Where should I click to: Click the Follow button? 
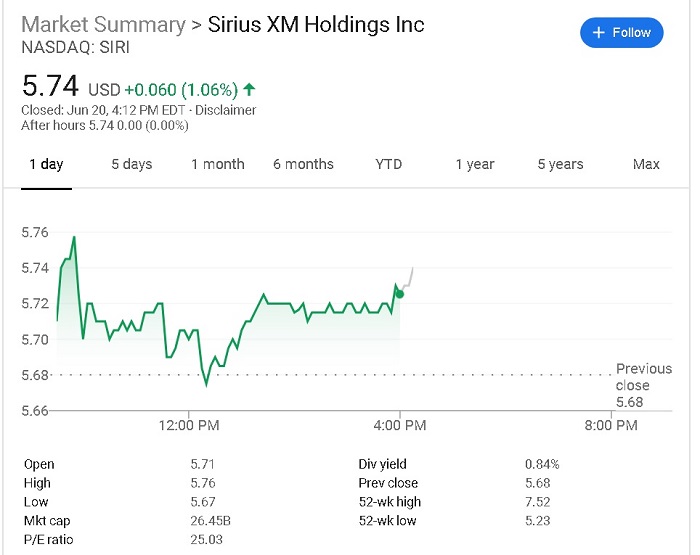621,33
